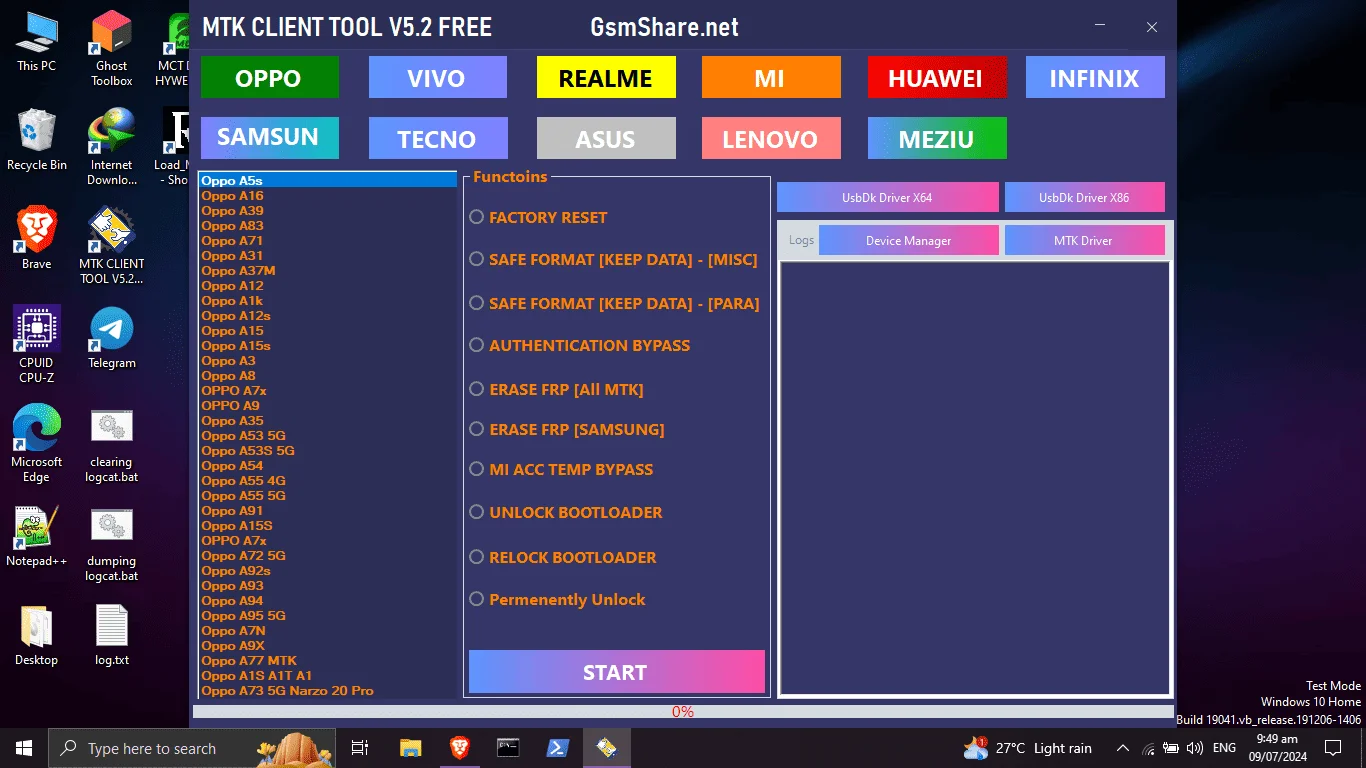
Task: Select Oppo A5s in model list
Action: [328, 180]
